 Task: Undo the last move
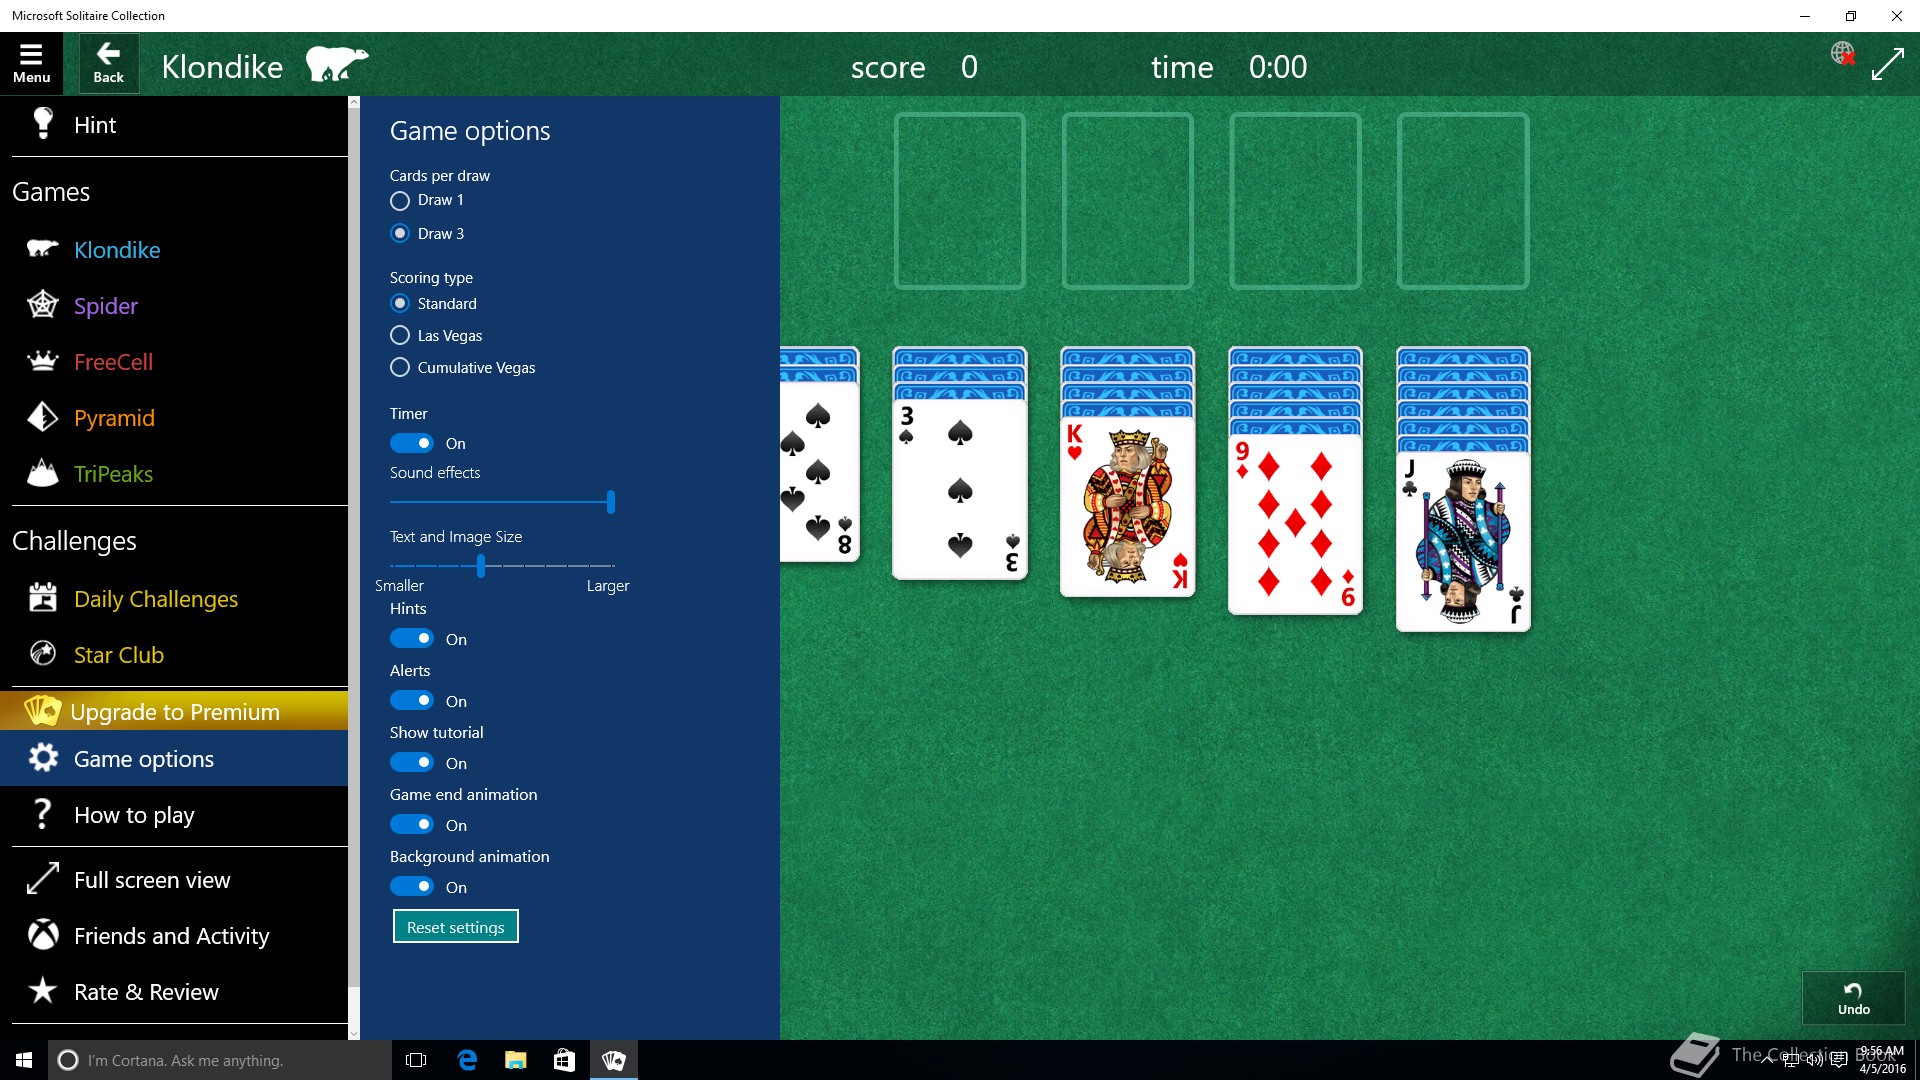coord(1853,998)
